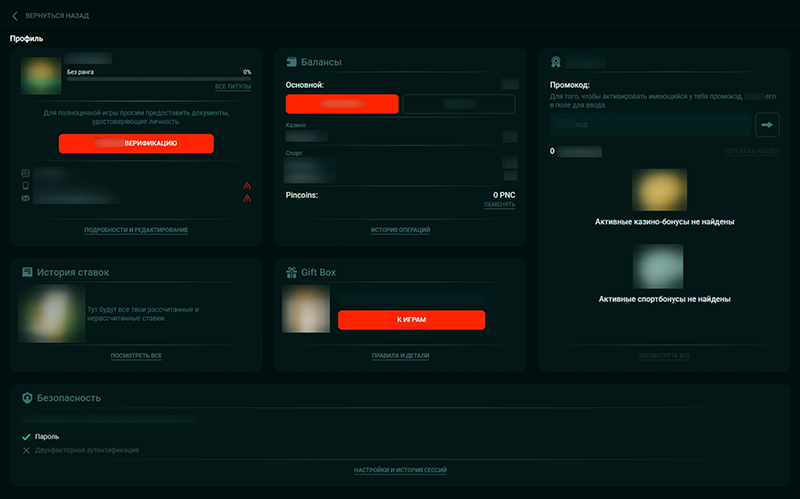800x499 pixels.
Task: Open Настройки и история сессий
Action: click(x=400, y=470)
